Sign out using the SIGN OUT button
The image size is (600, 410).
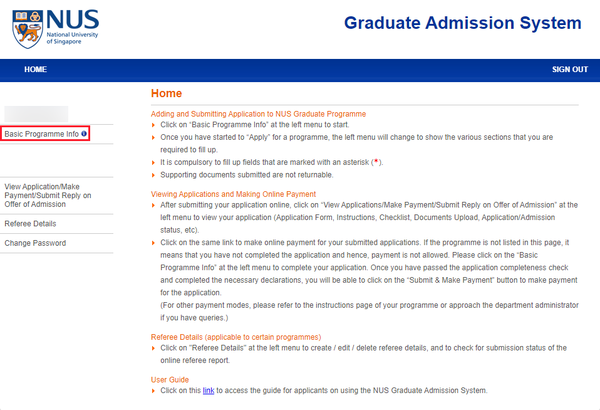[x=569, y=70]
